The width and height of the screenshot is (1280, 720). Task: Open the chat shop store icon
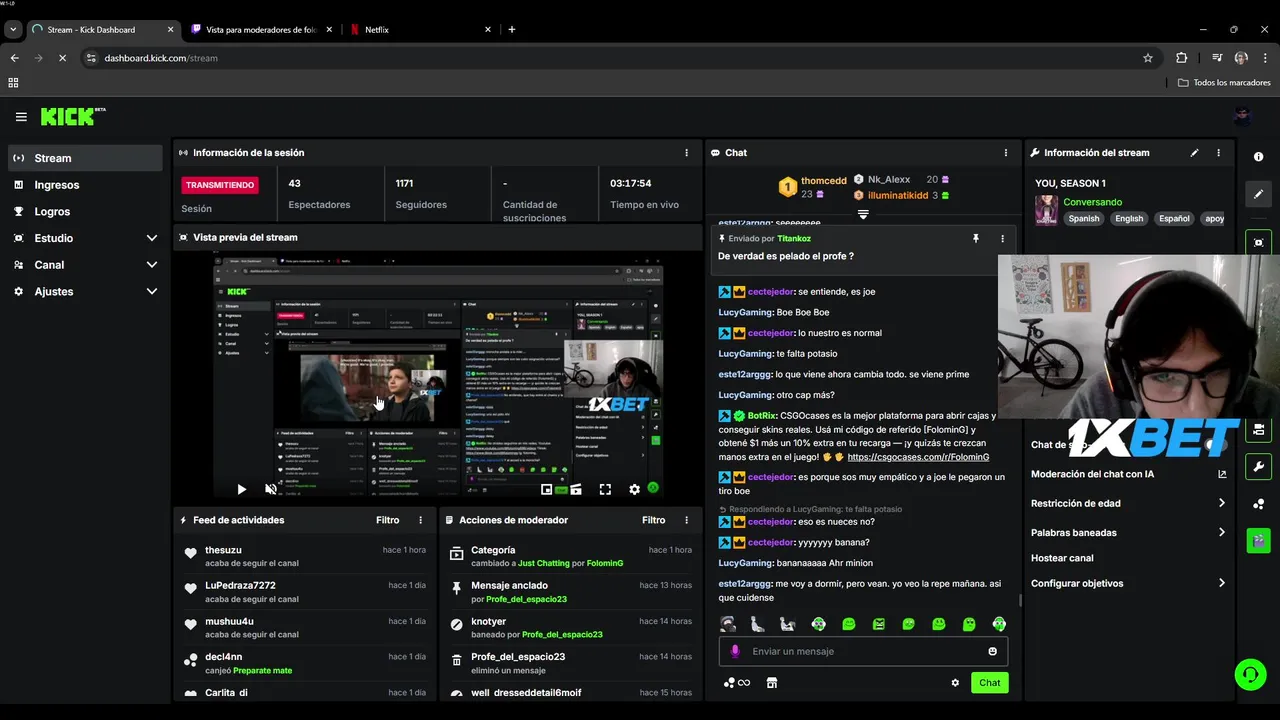(x=771, y=683)
